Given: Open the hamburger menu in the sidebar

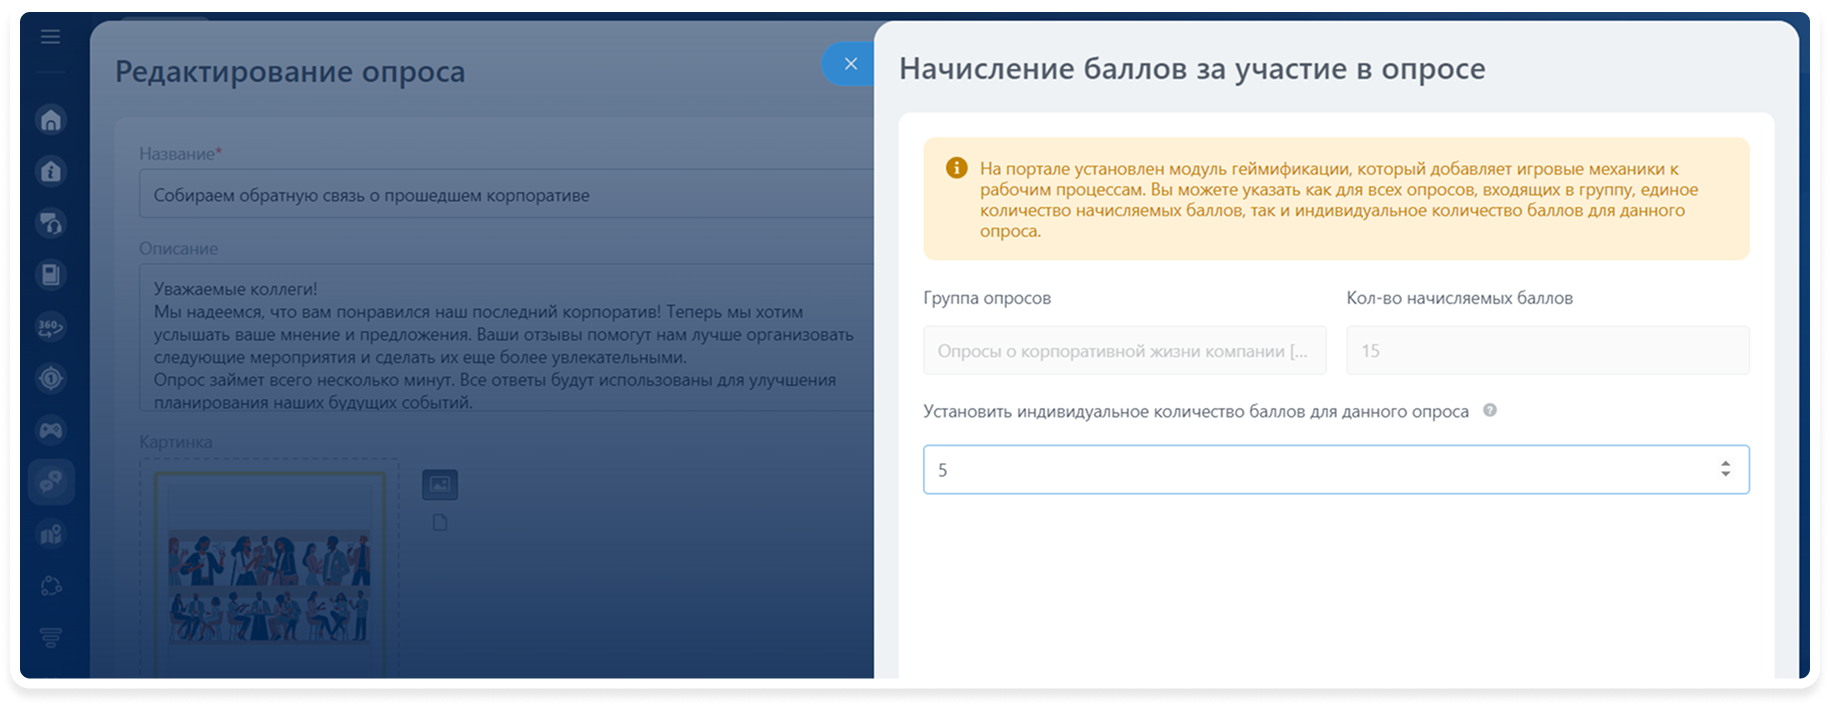Looking at the screenshot, I should pyautogui.click(x=50, y=37).
